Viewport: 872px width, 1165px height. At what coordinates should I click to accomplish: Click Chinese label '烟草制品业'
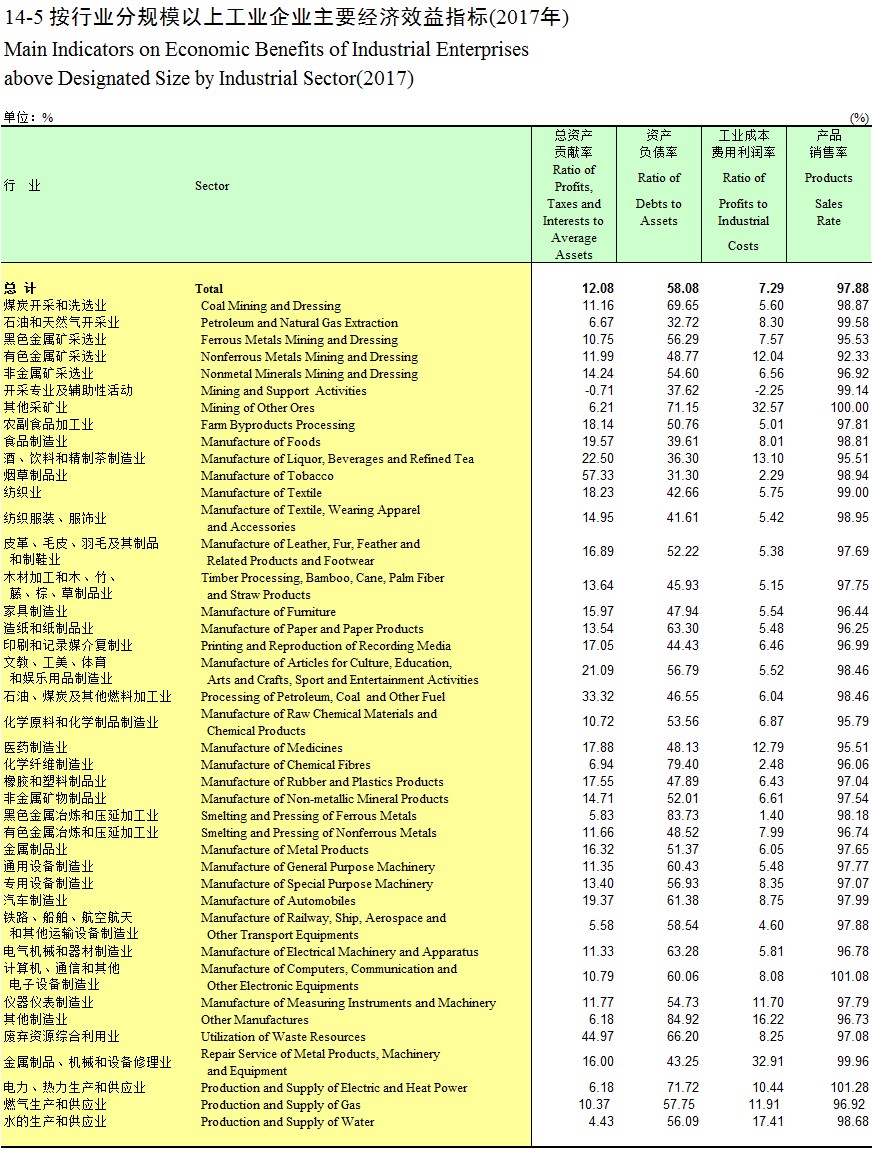click(36, 476)
